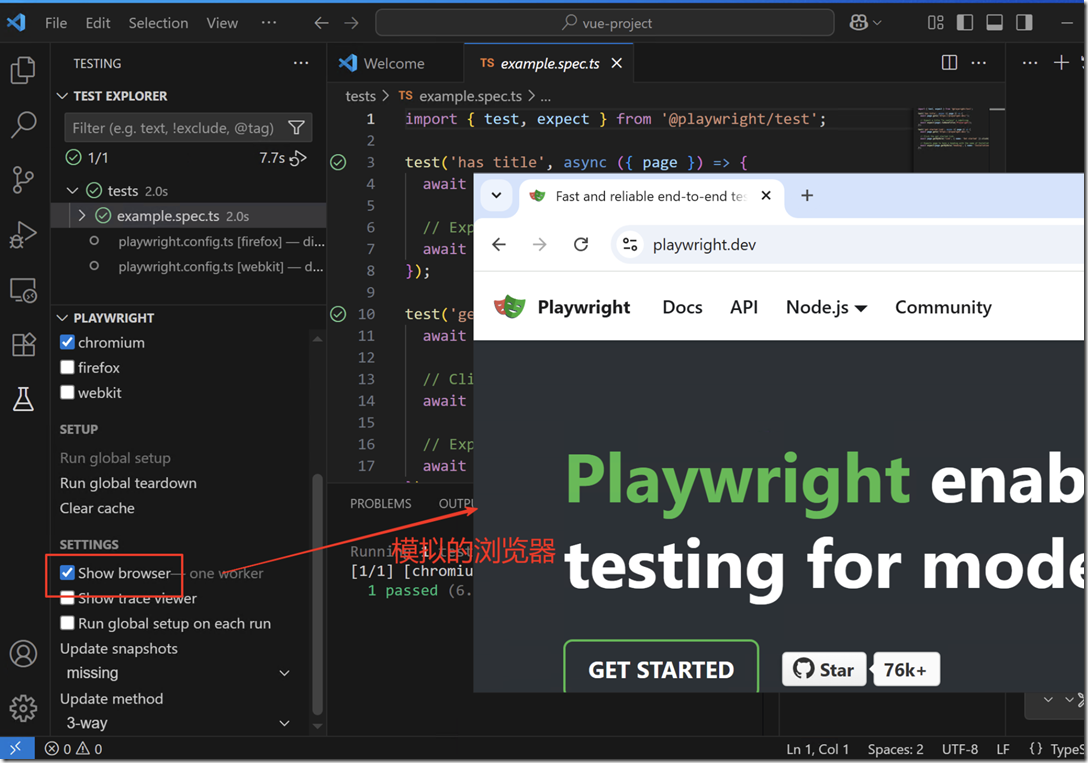Screen dimensions: 1088x763
Task: Toggle bottom panel layout icon
Action: tap(994, 23)
